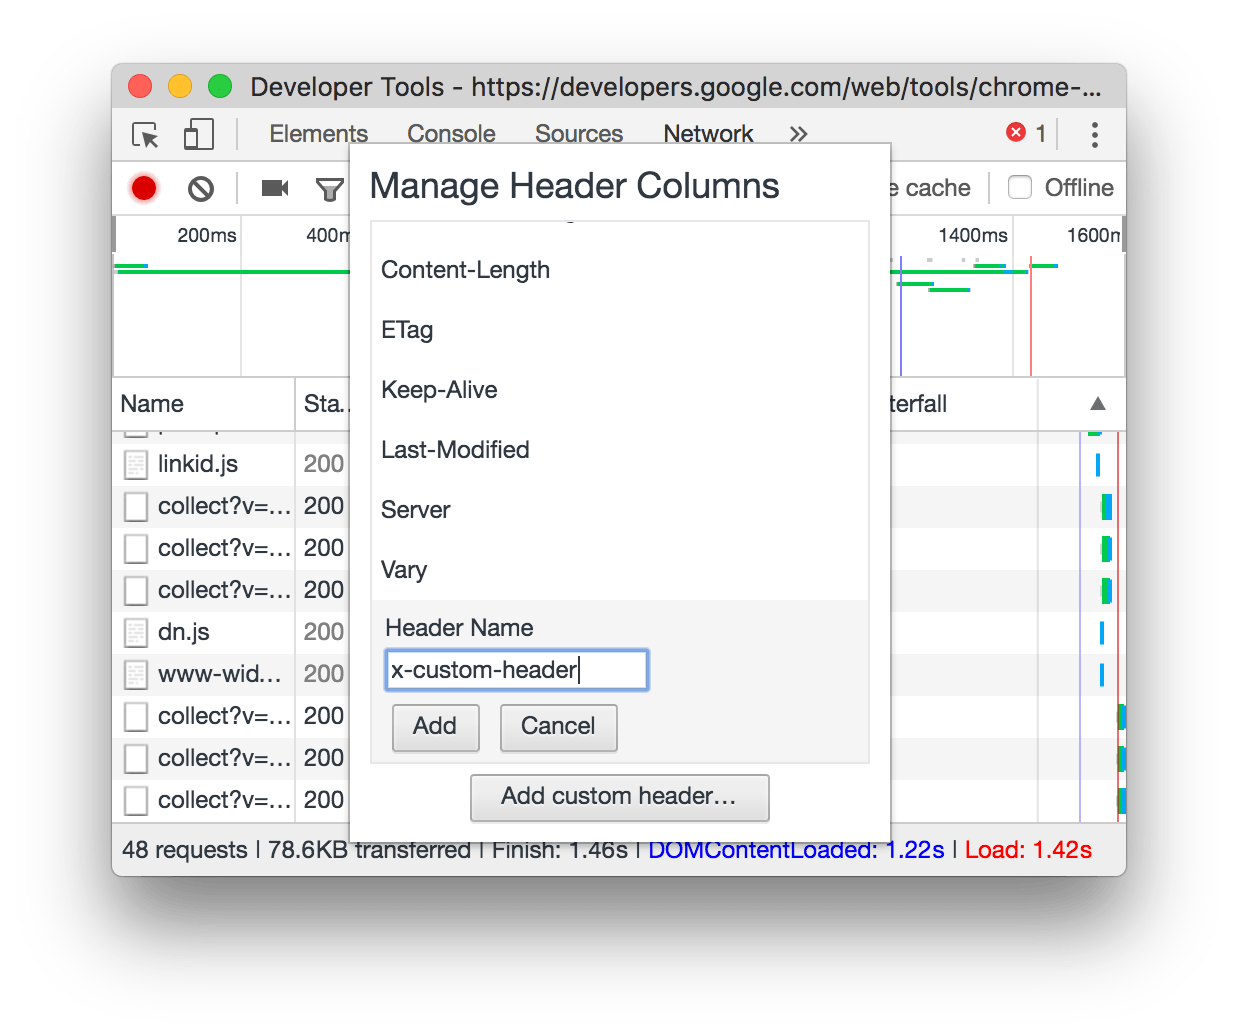This screenshot has width=1238, height=1036.
Task: Expand hidden panels with the chevron overflow
Action: click(x=798, y=133)
